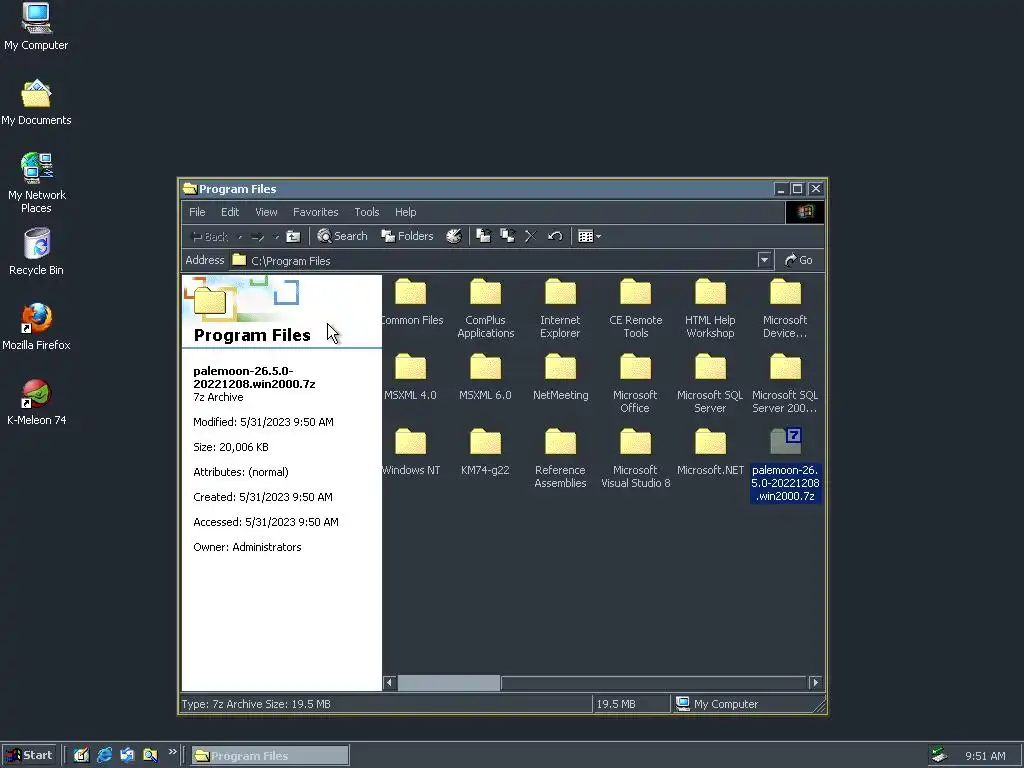Select the Microsoft SQL Server 200… folder
Image resolution: width=1024 pixels, height=768 pixels.
(x=785, y=383)
